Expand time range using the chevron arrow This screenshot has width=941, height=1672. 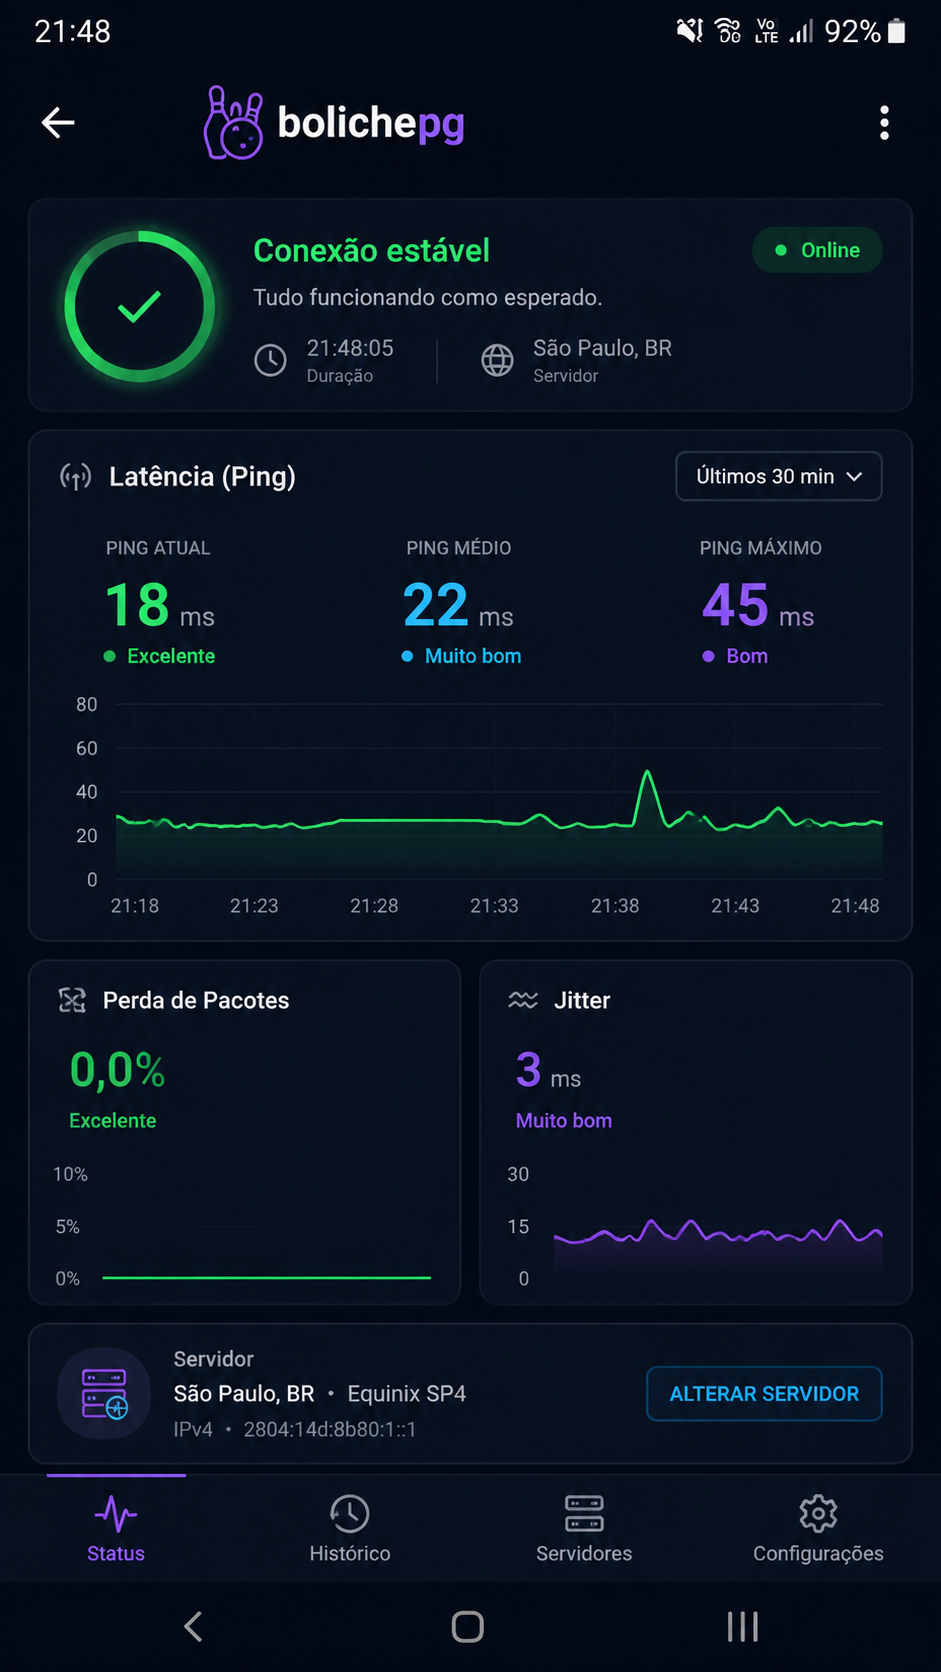point(854,477)
